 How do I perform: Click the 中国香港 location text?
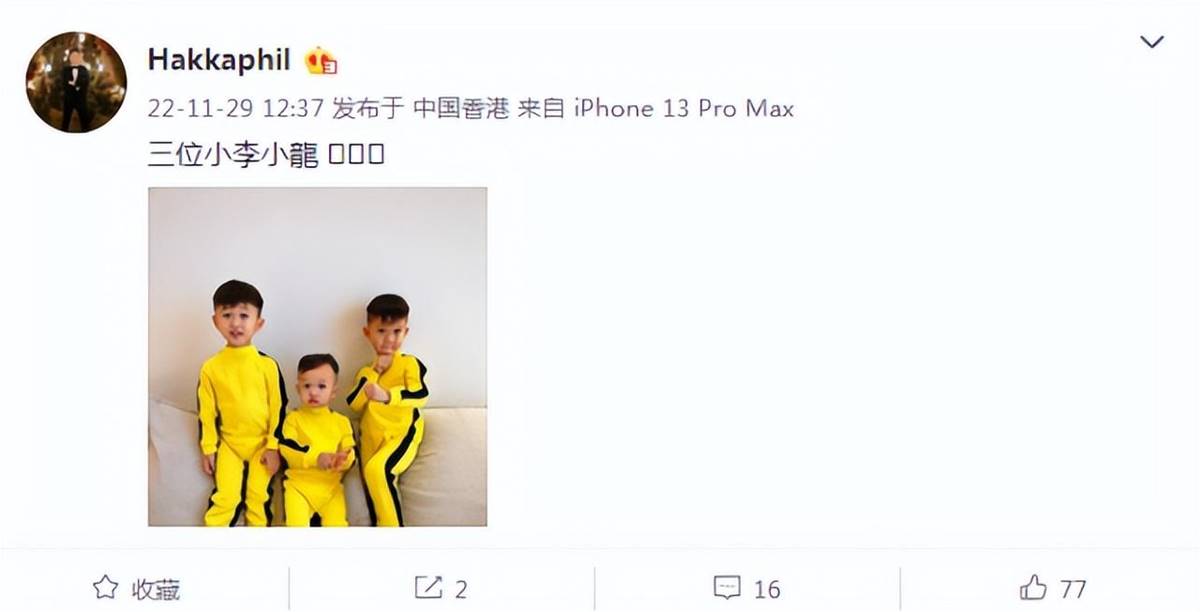click(461, 108)
